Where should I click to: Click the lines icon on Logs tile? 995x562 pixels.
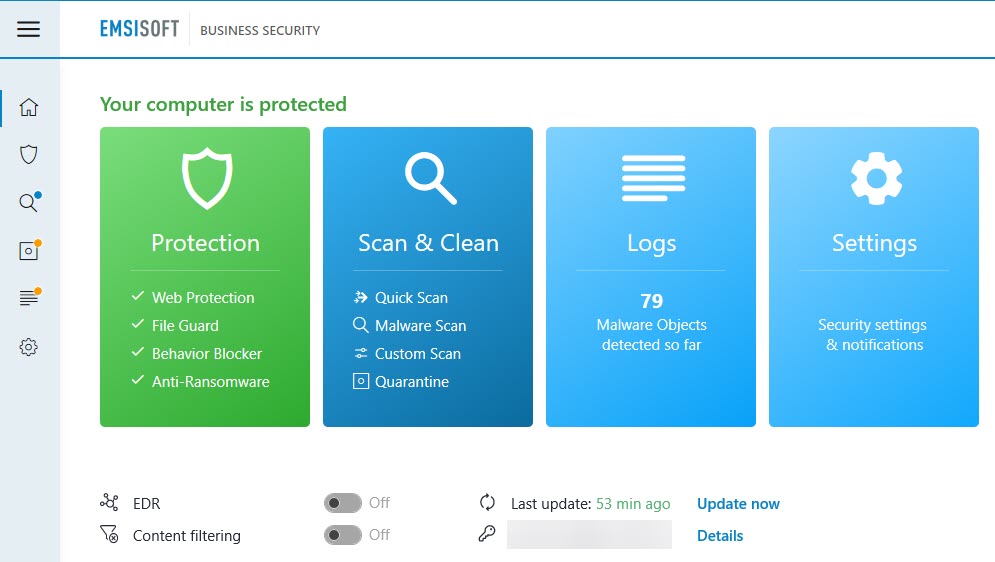pyautogui.click(x=653, y=178)
